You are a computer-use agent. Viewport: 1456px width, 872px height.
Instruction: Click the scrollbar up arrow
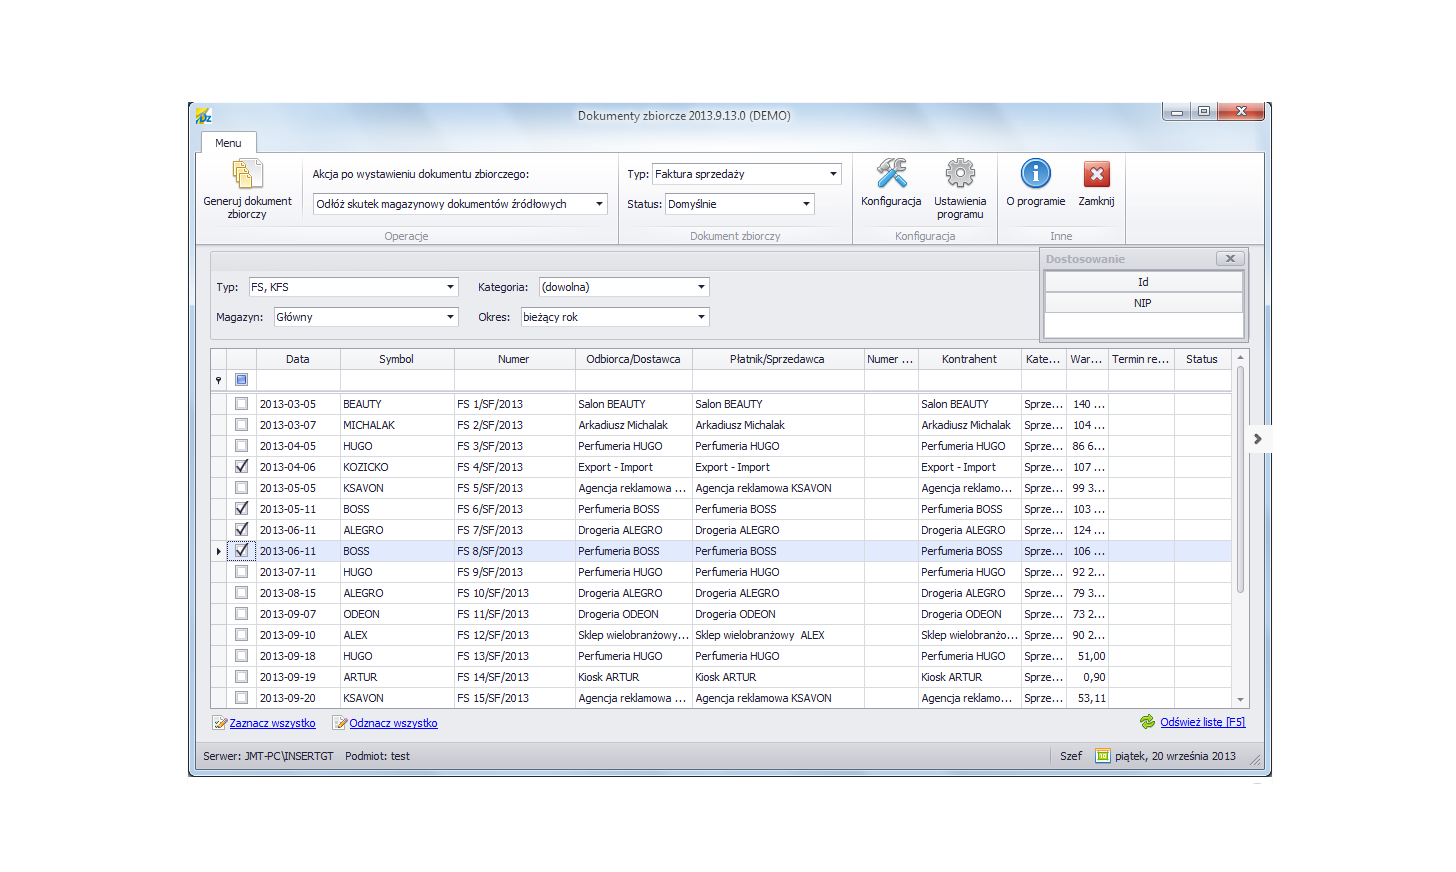1240,357
